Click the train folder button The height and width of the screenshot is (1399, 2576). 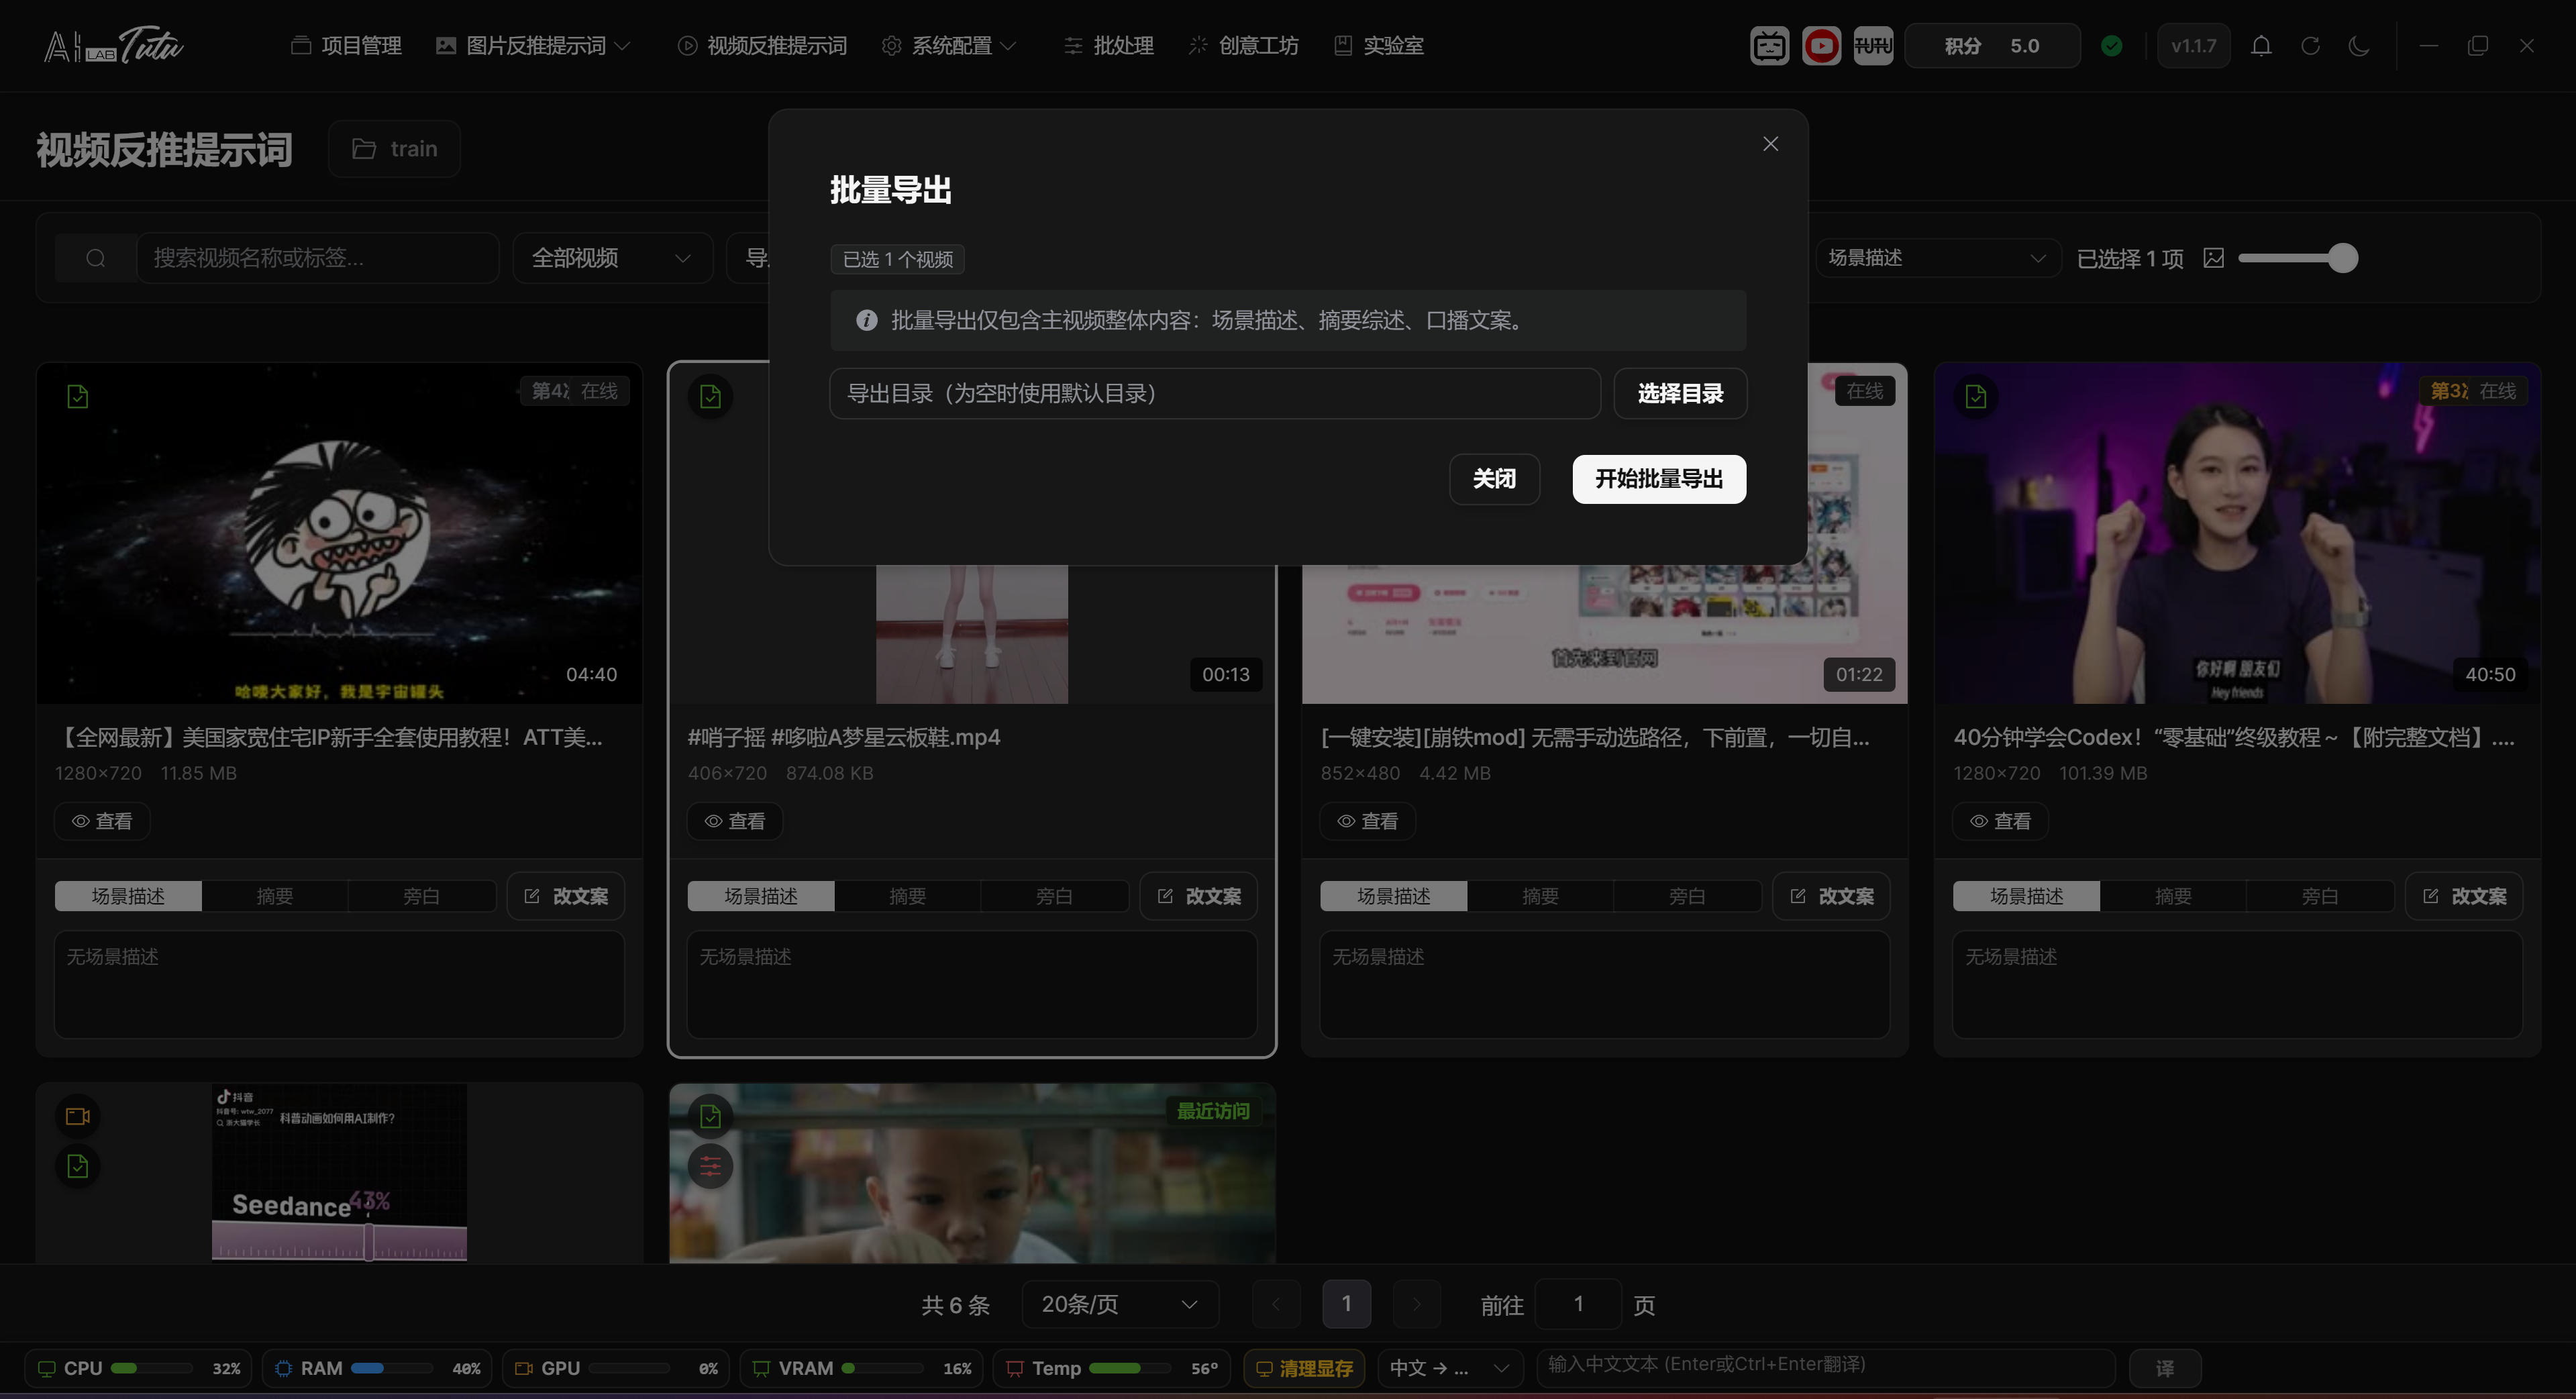click(394, 148)
